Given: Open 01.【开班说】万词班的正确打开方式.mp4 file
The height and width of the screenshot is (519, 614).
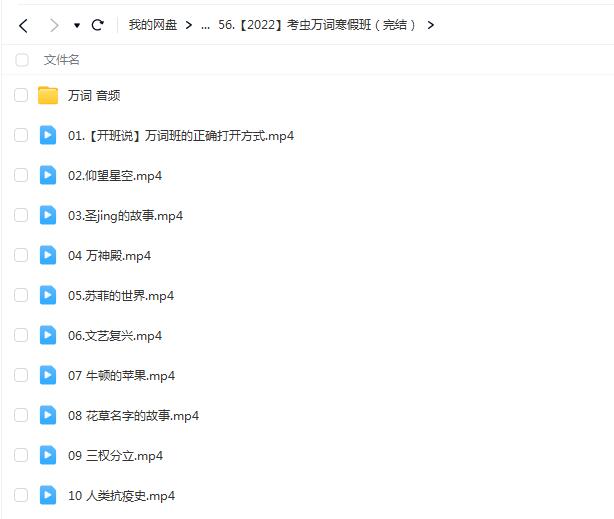Looking at the screenshot, I should coord(181,136).
